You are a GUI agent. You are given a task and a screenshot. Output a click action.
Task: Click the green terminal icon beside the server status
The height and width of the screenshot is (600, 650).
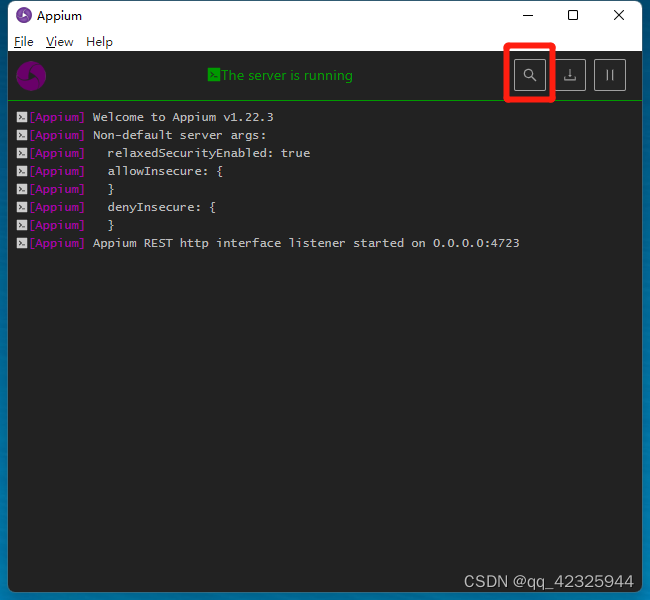213,75
